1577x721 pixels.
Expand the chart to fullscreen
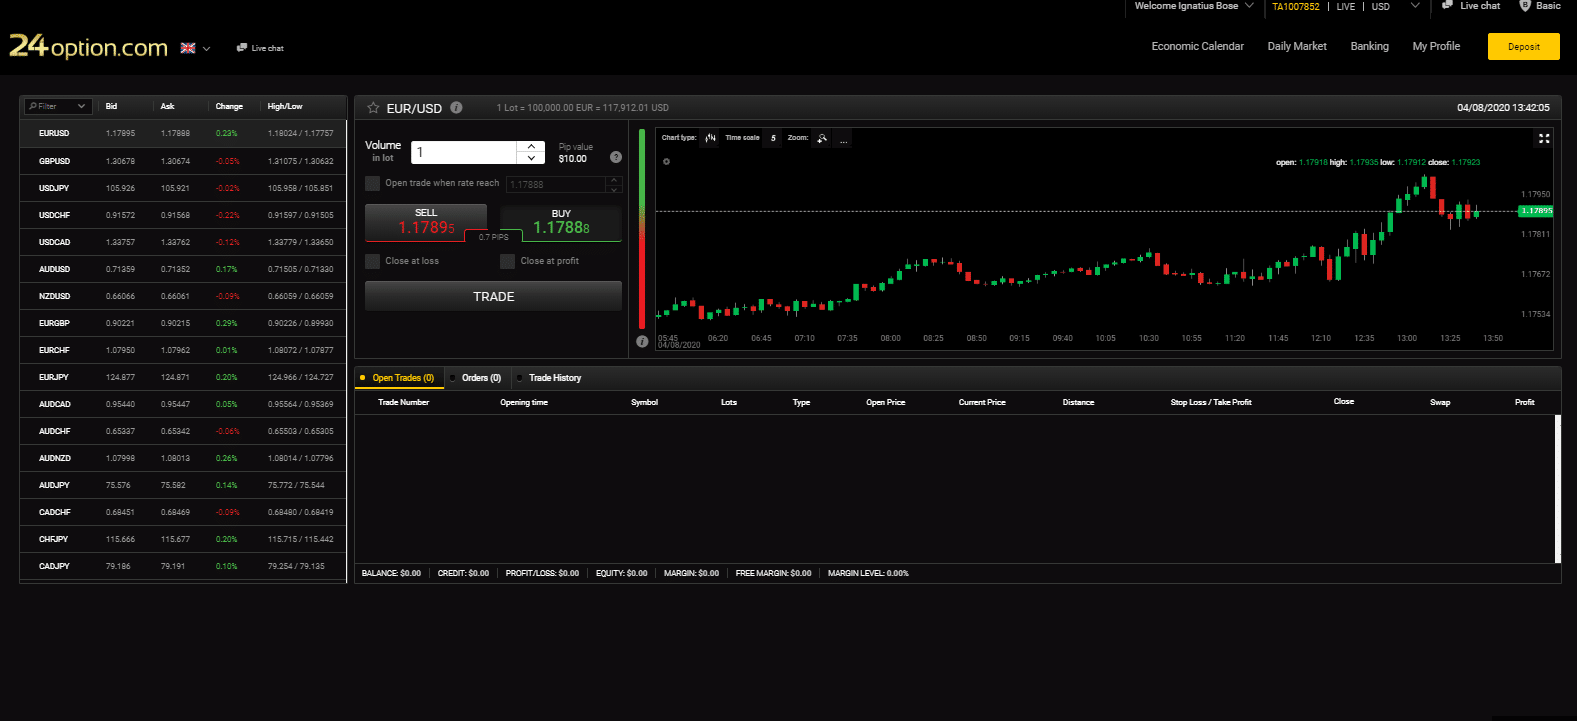[x=1544, y=138]
